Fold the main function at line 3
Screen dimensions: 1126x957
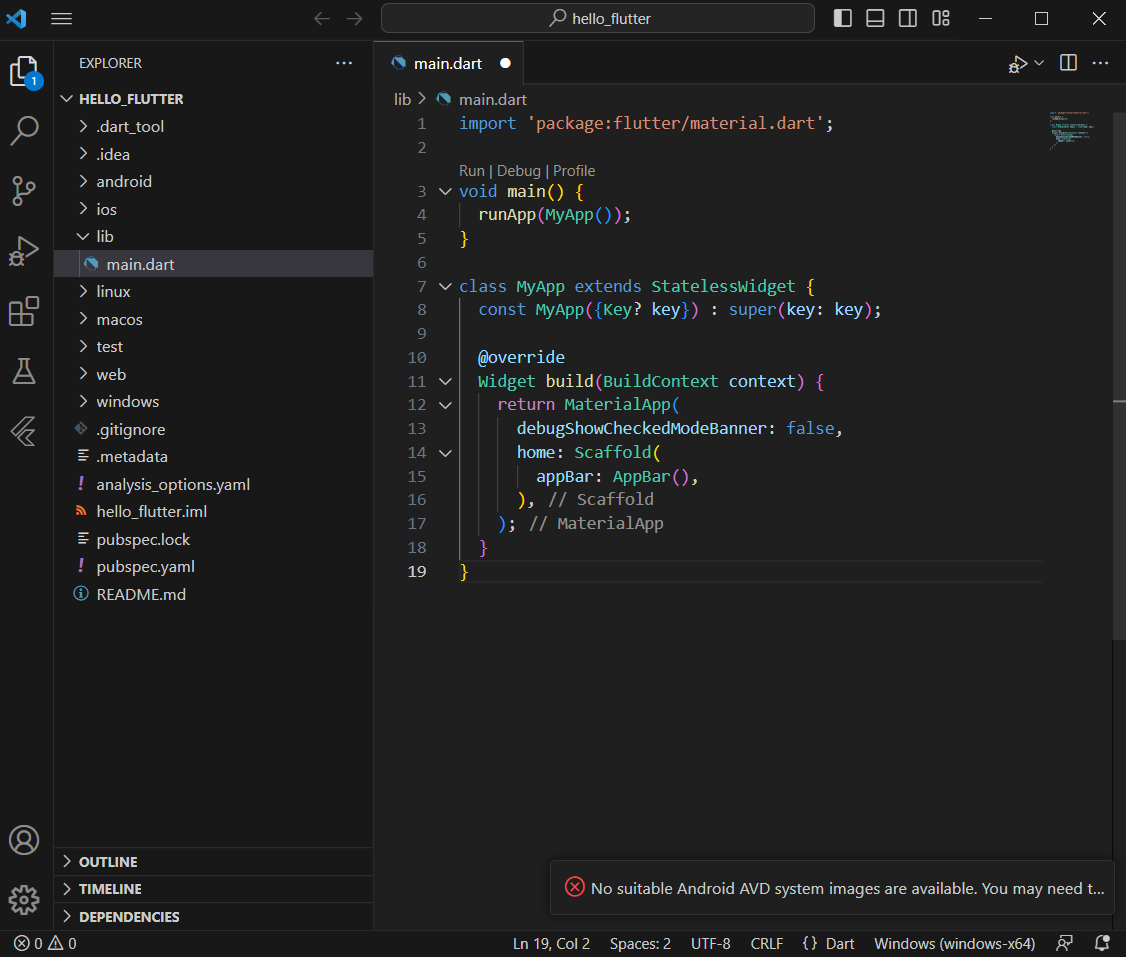[445, 192]
